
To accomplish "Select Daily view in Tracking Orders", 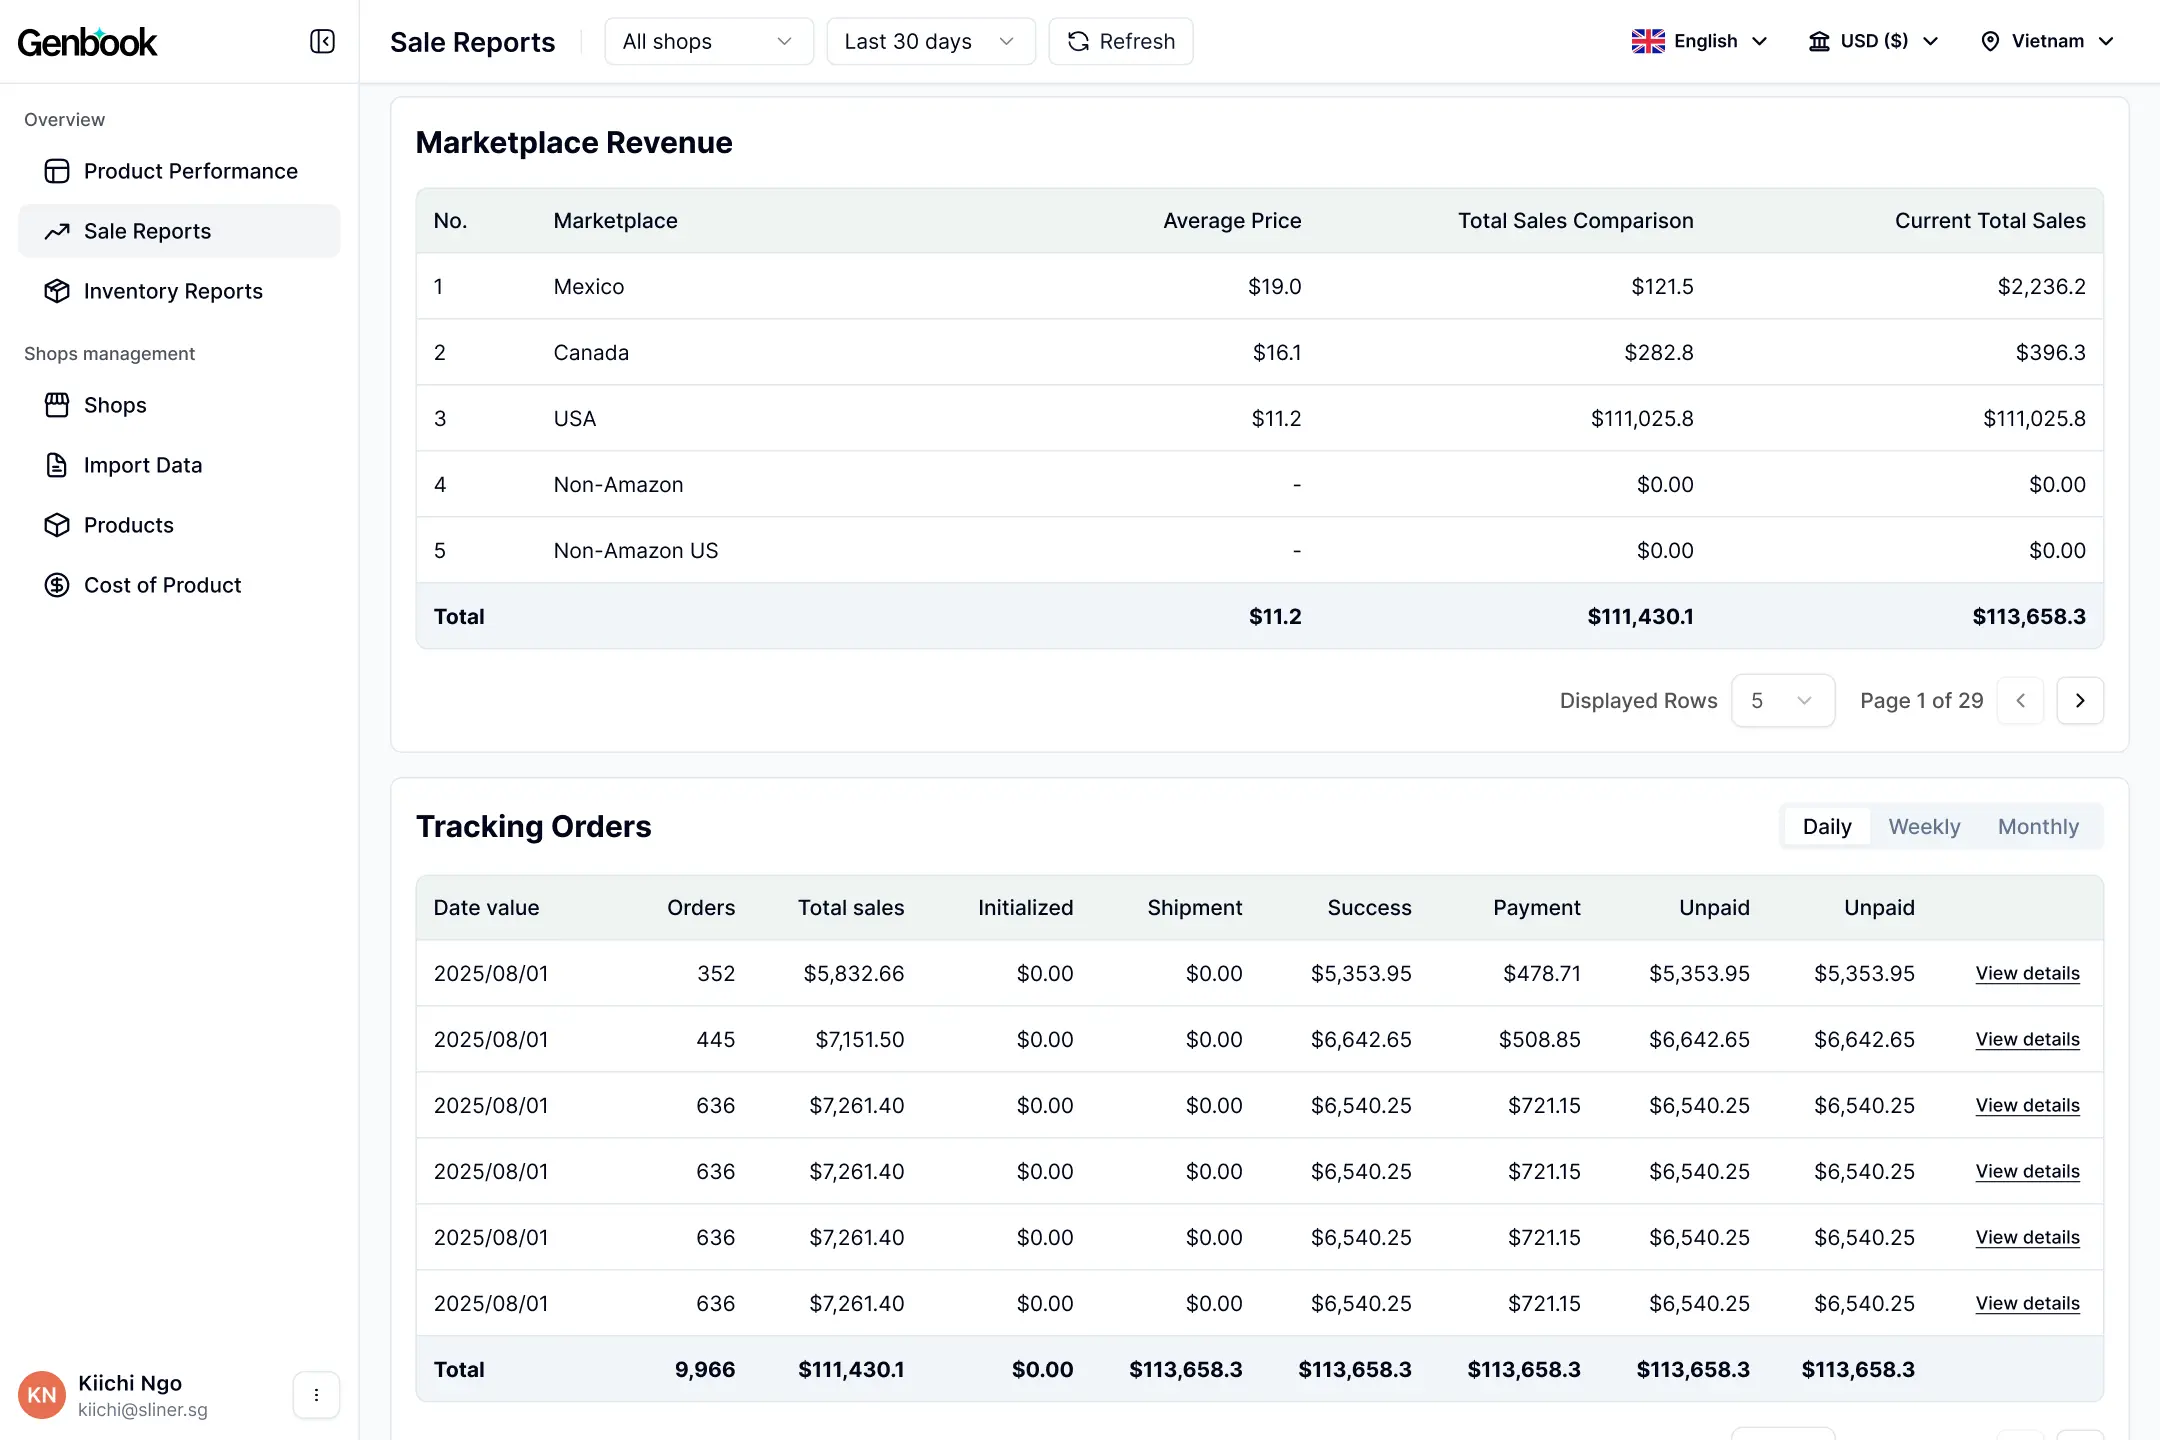I will [1826, 827].
